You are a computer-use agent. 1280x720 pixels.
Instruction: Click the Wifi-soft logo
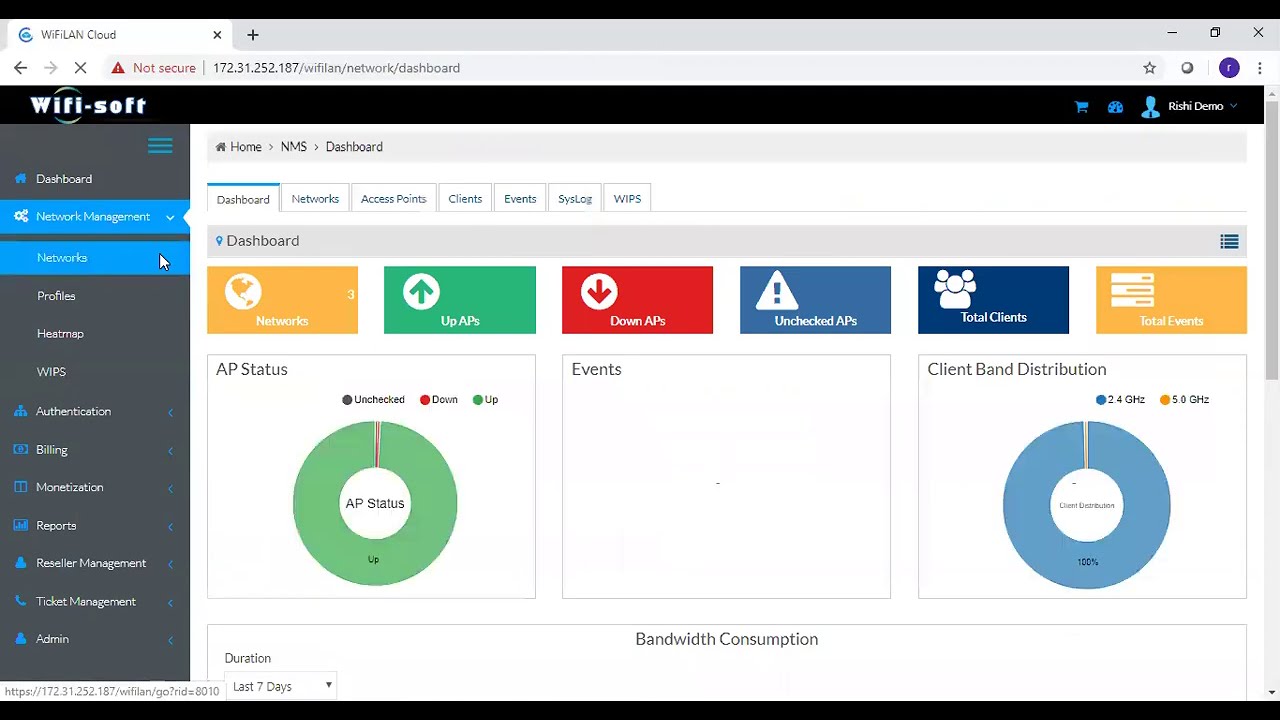88,105
